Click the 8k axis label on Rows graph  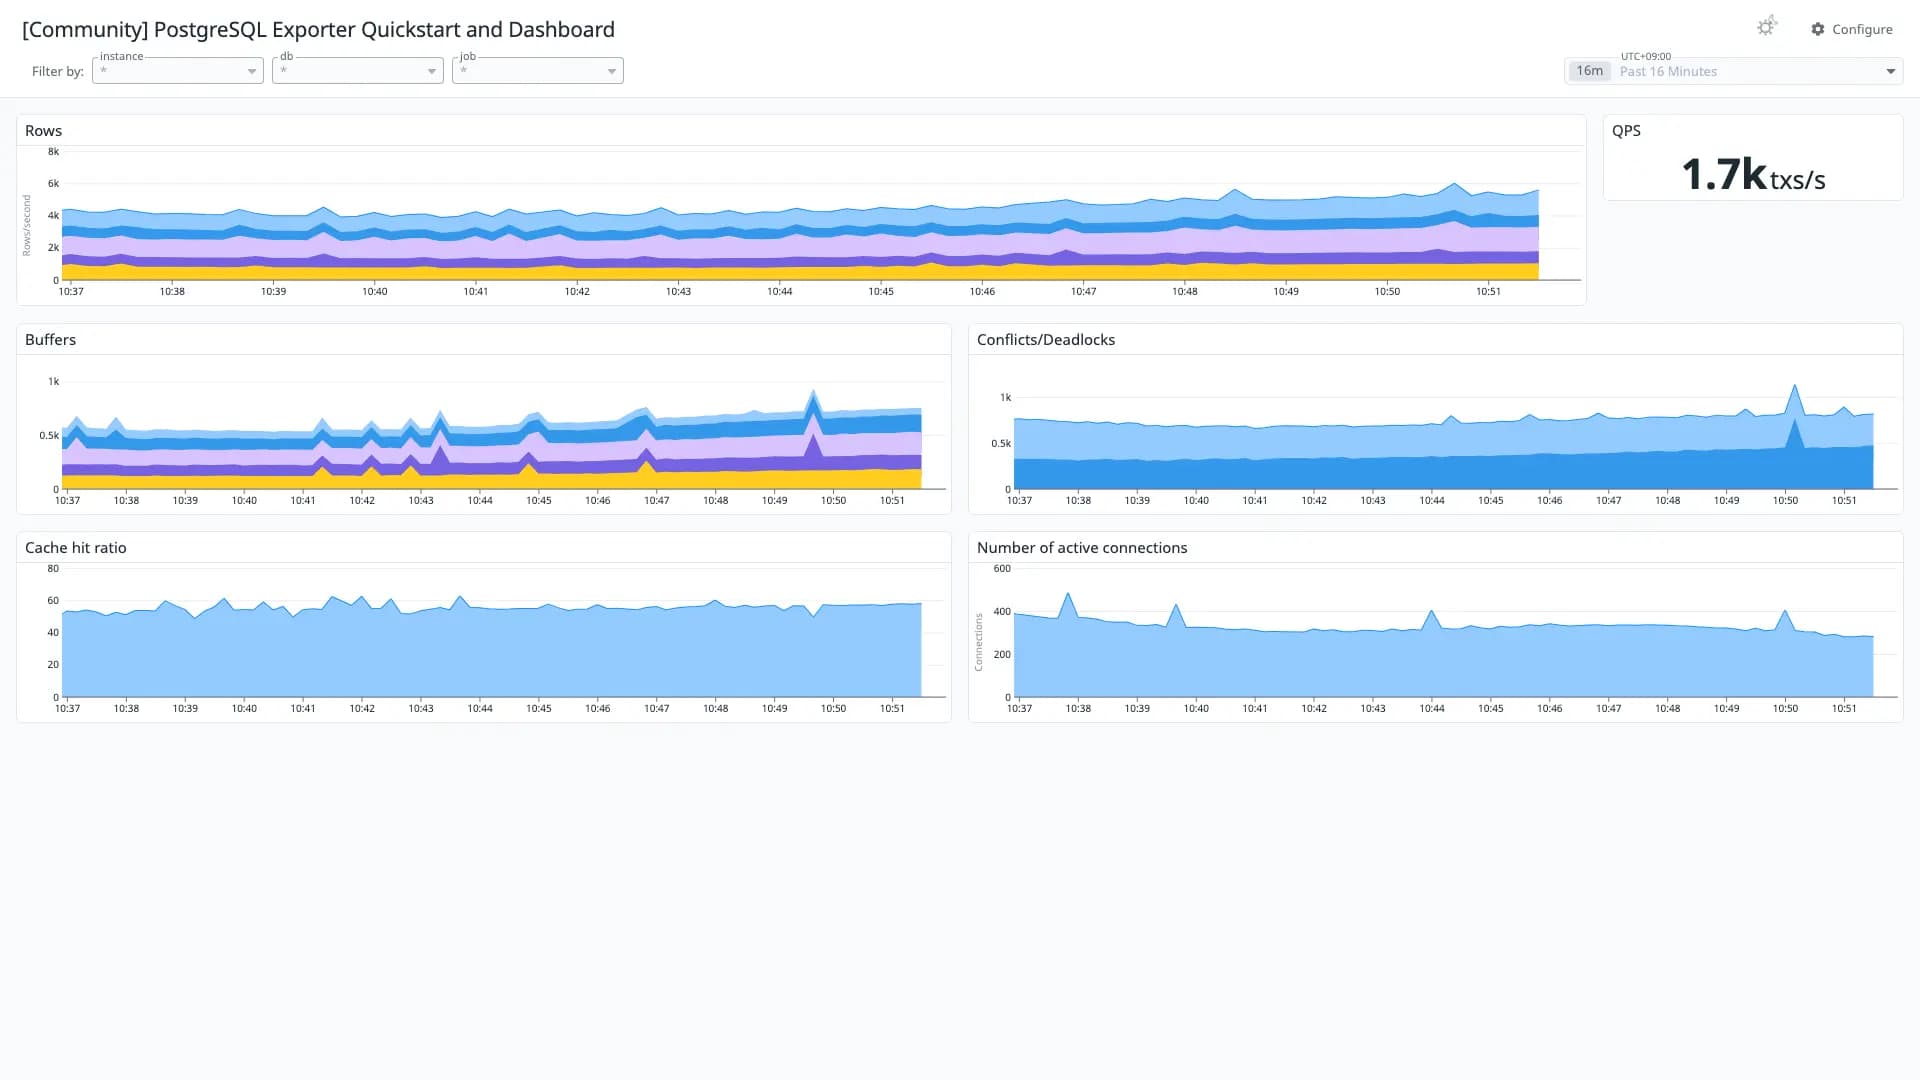[x=53, y=152]
